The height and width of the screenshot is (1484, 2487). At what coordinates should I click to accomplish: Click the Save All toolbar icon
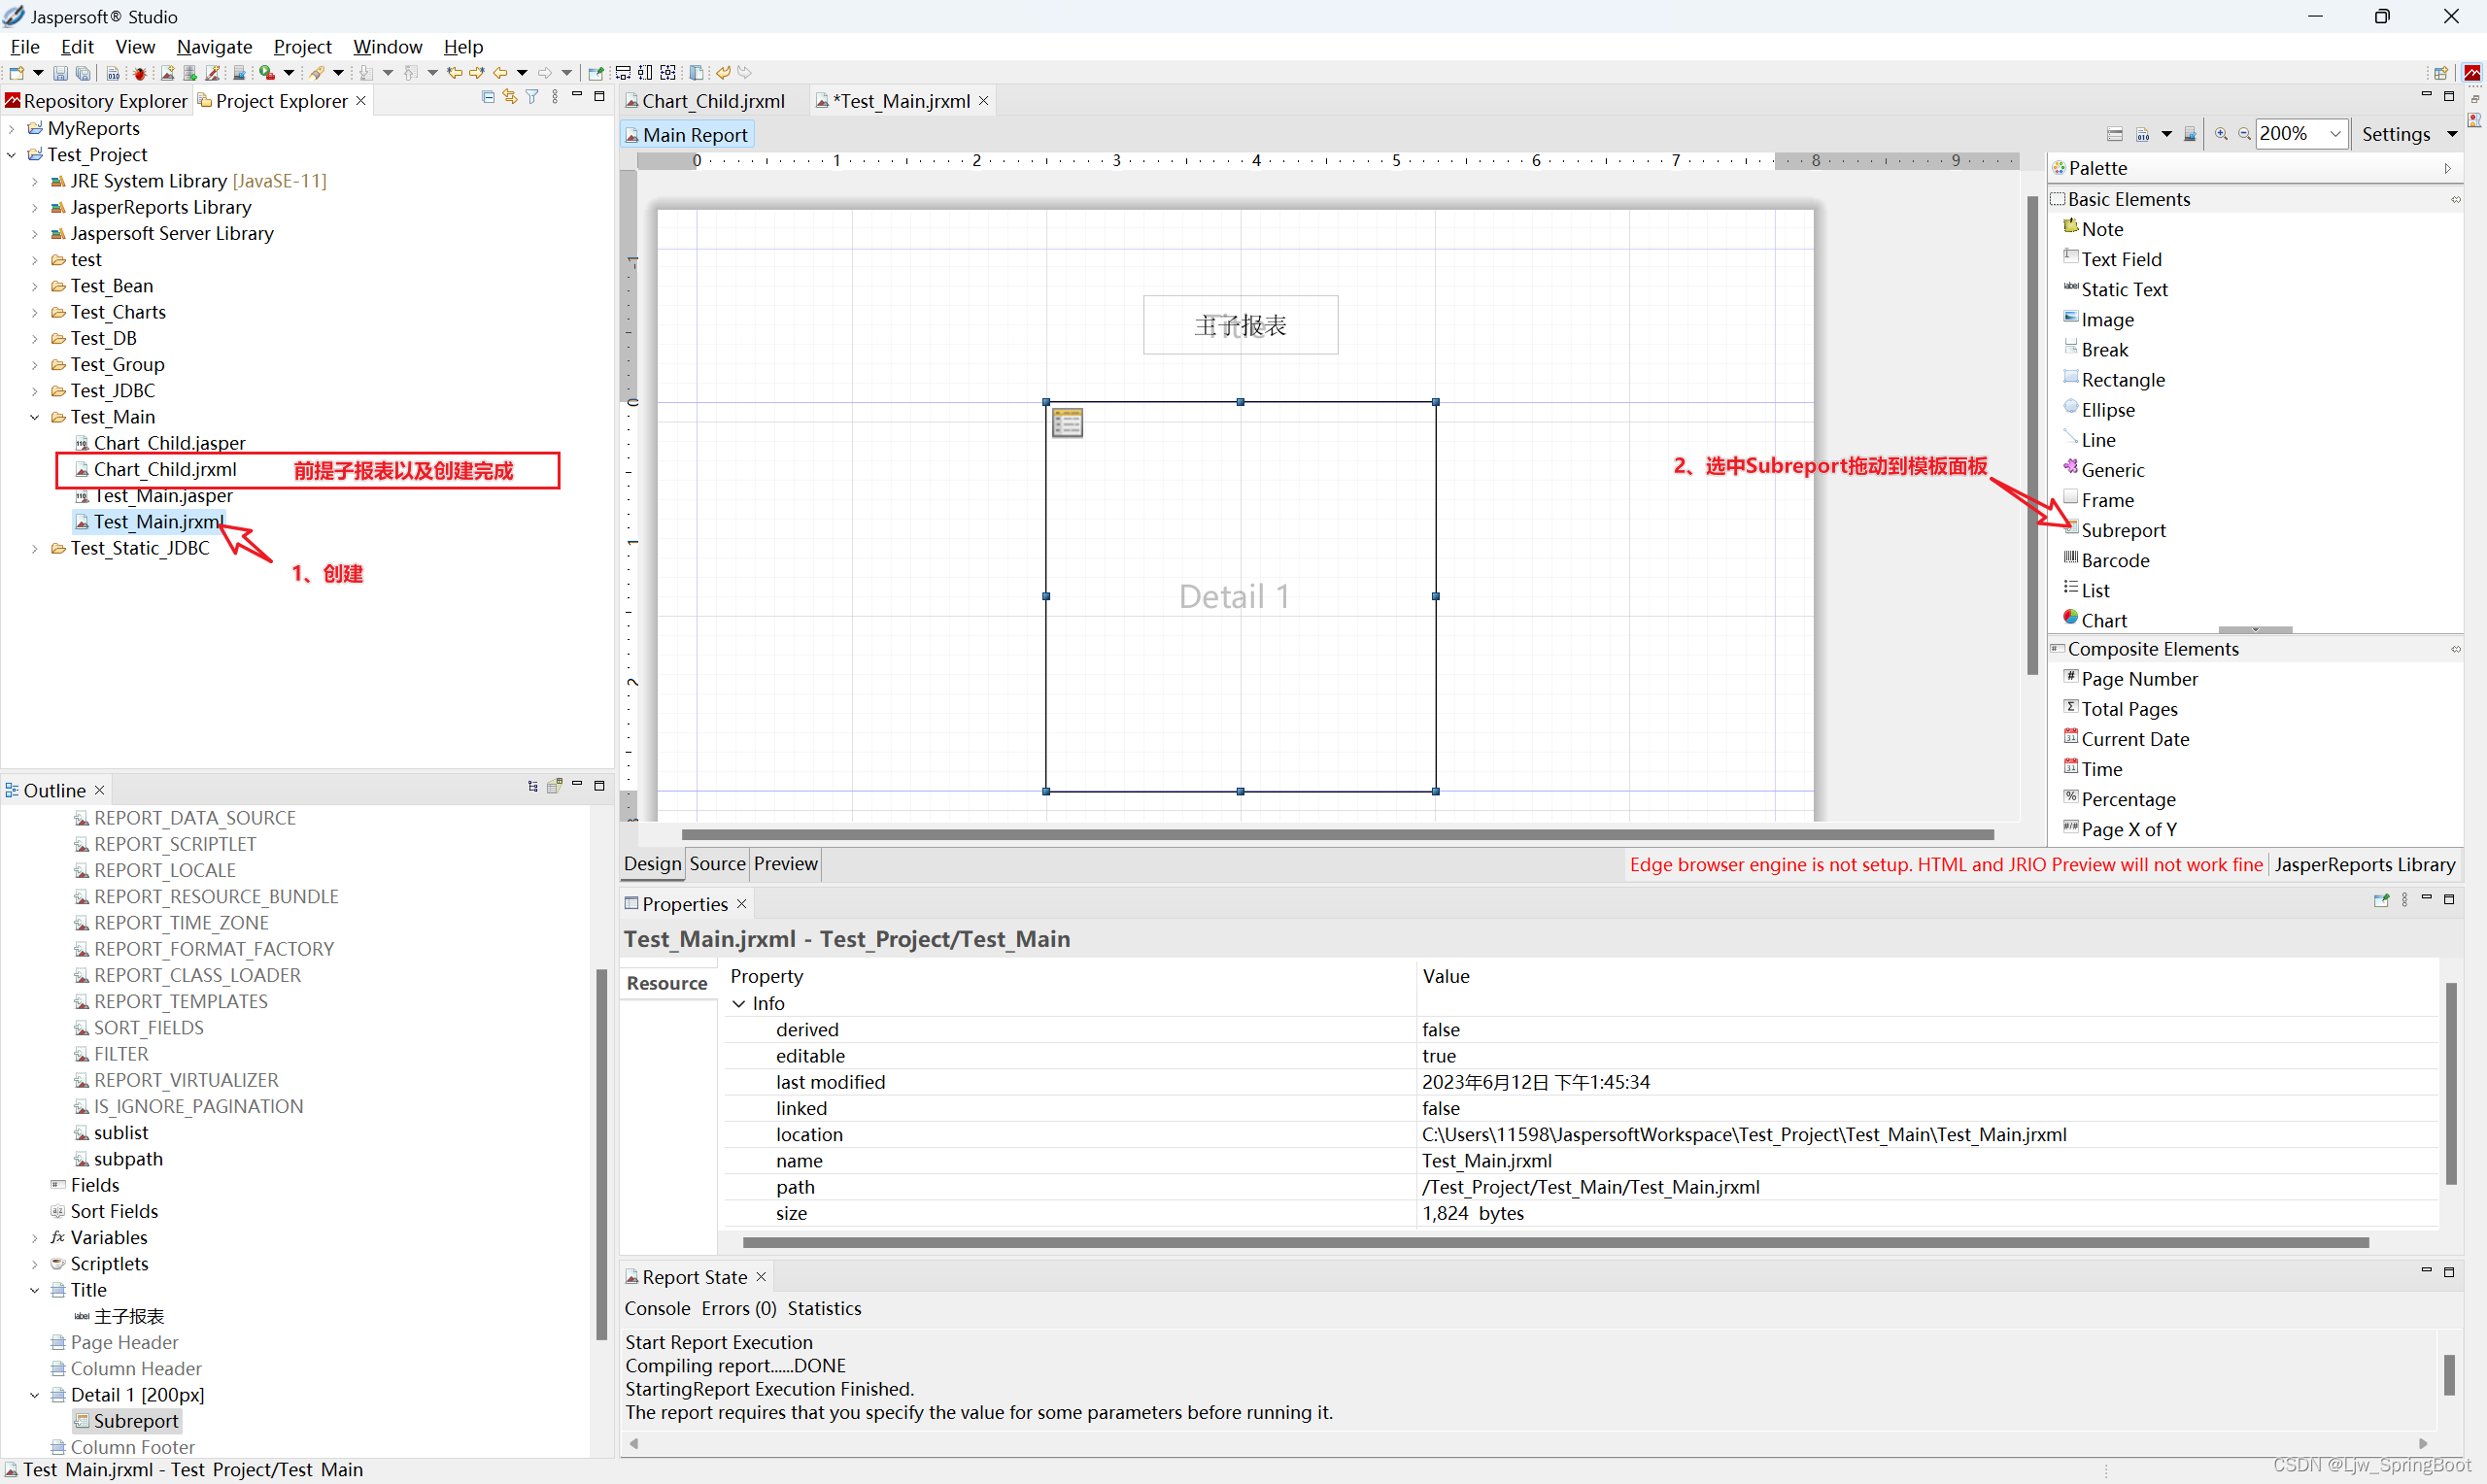(x=84, y=73)
